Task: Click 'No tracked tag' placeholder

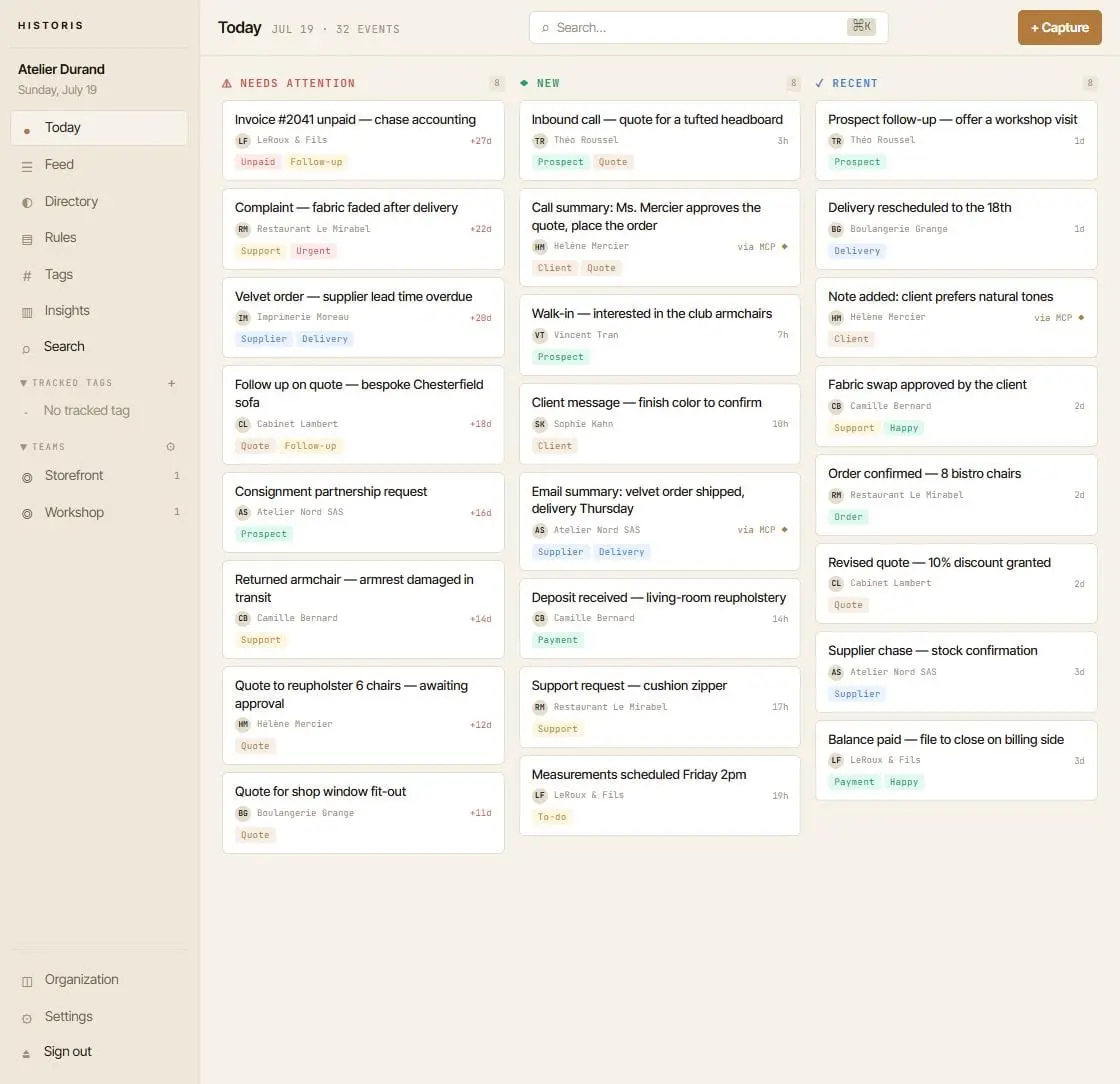Action: click(86, 411)
